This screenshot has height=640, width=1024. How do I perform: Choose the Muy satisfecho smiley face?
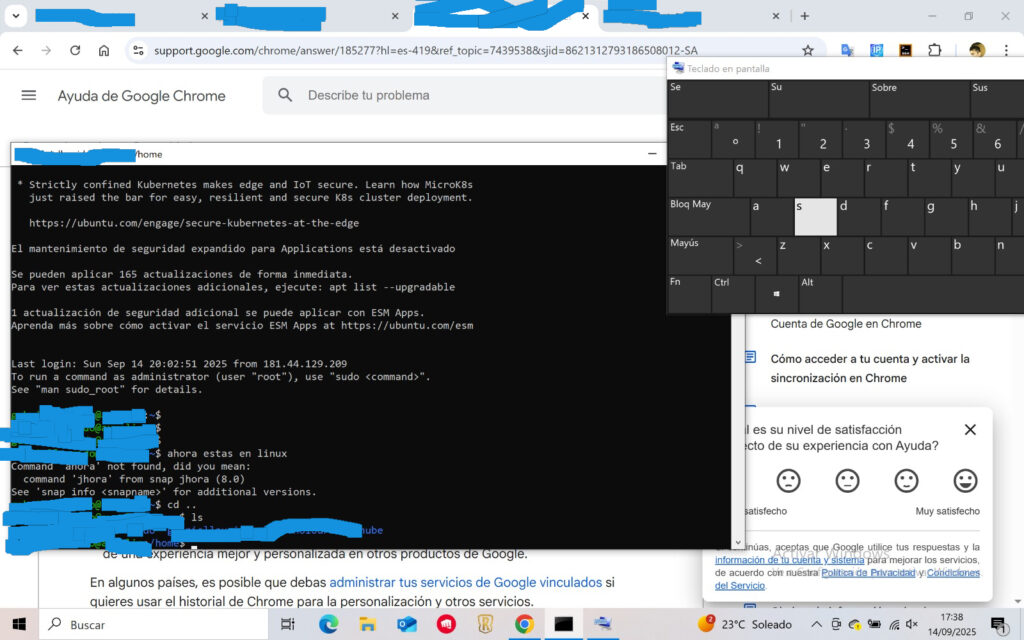tap(965, 481)
